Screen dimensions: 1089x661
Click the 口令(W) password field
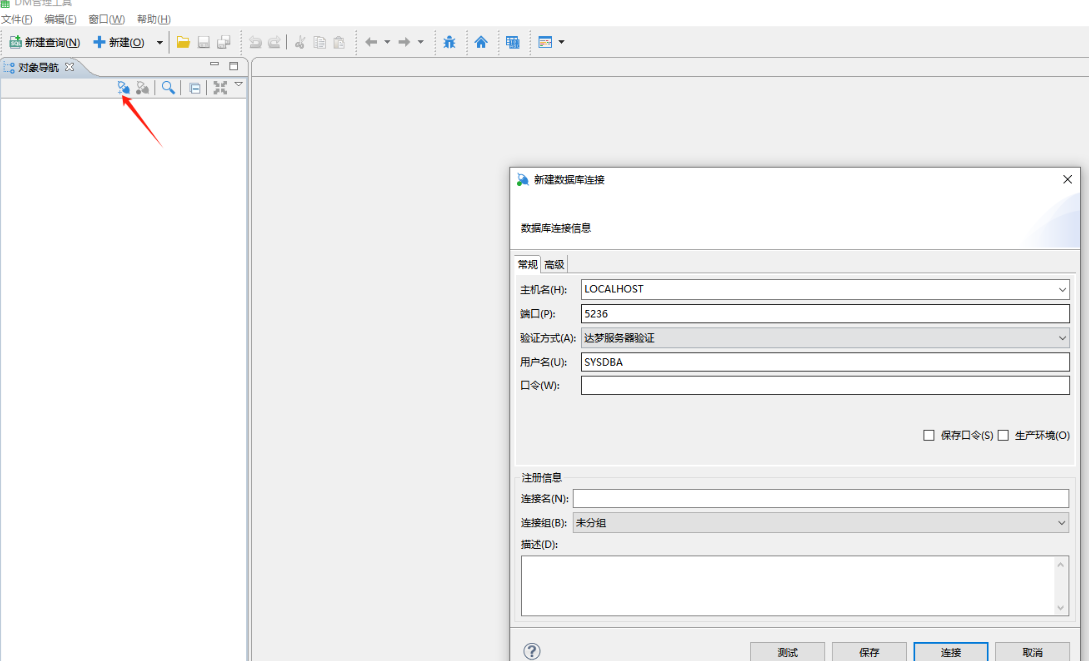pyautogui.click(x=825, y=385)
